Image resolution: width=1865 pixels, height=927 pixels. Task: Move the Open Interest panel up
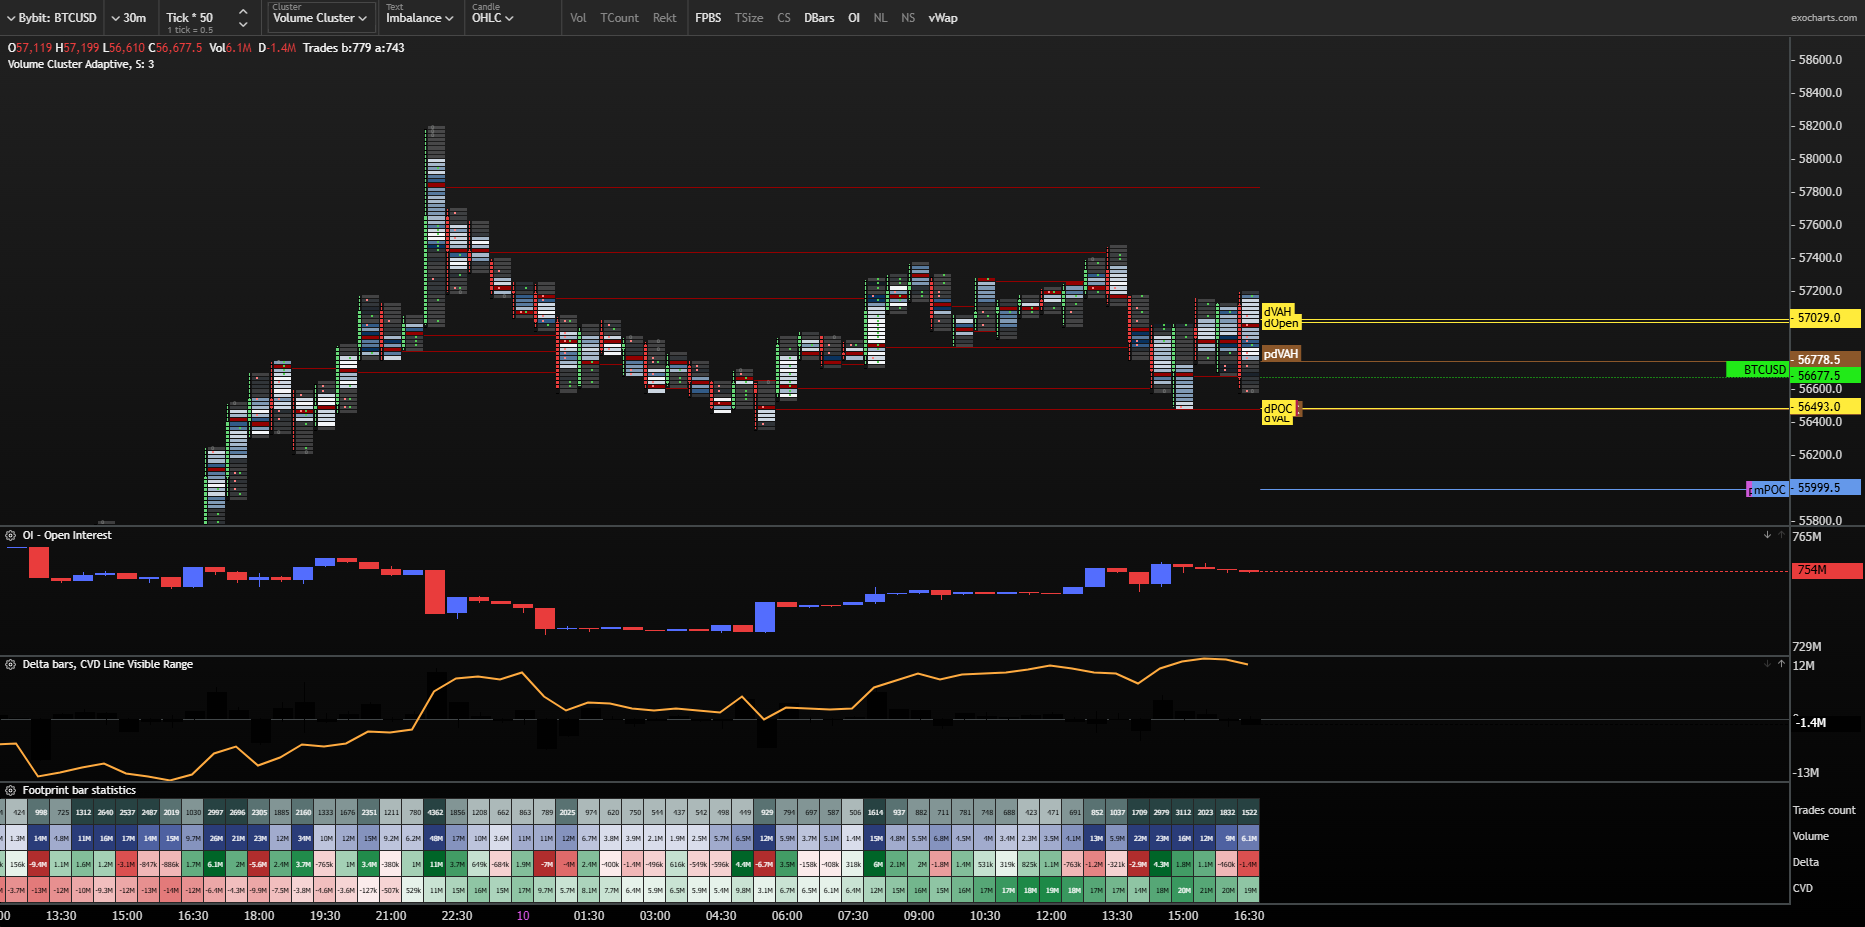pyautogui.click(x=1781, y=535)
